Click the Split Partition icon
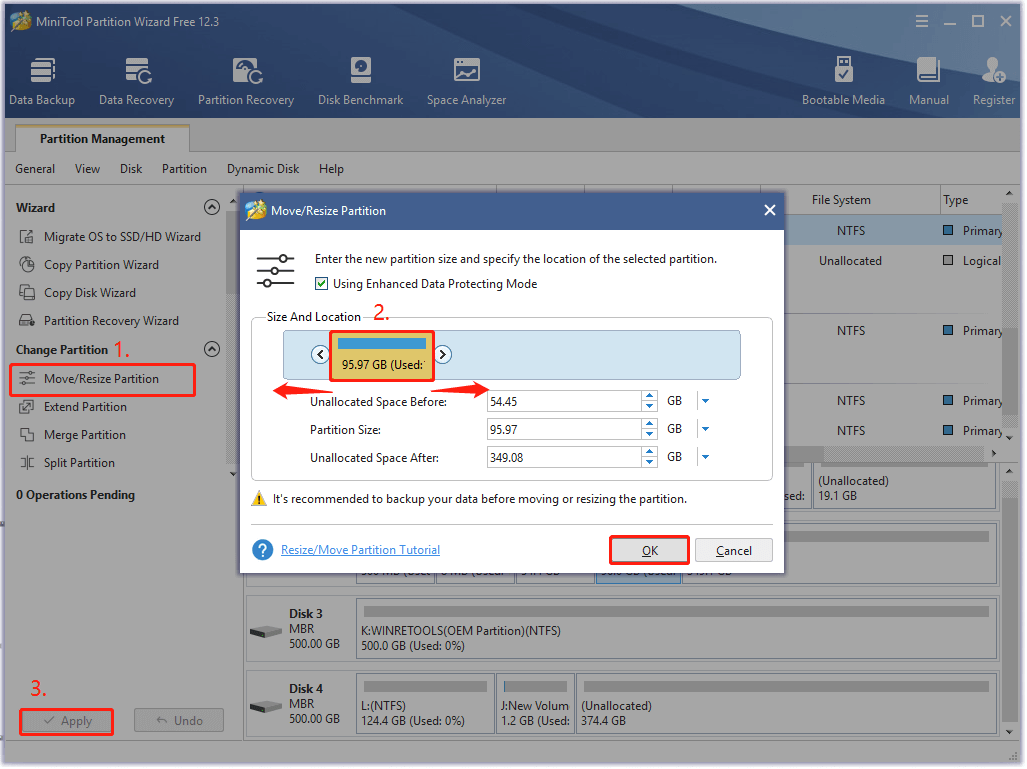 (26, 462)
